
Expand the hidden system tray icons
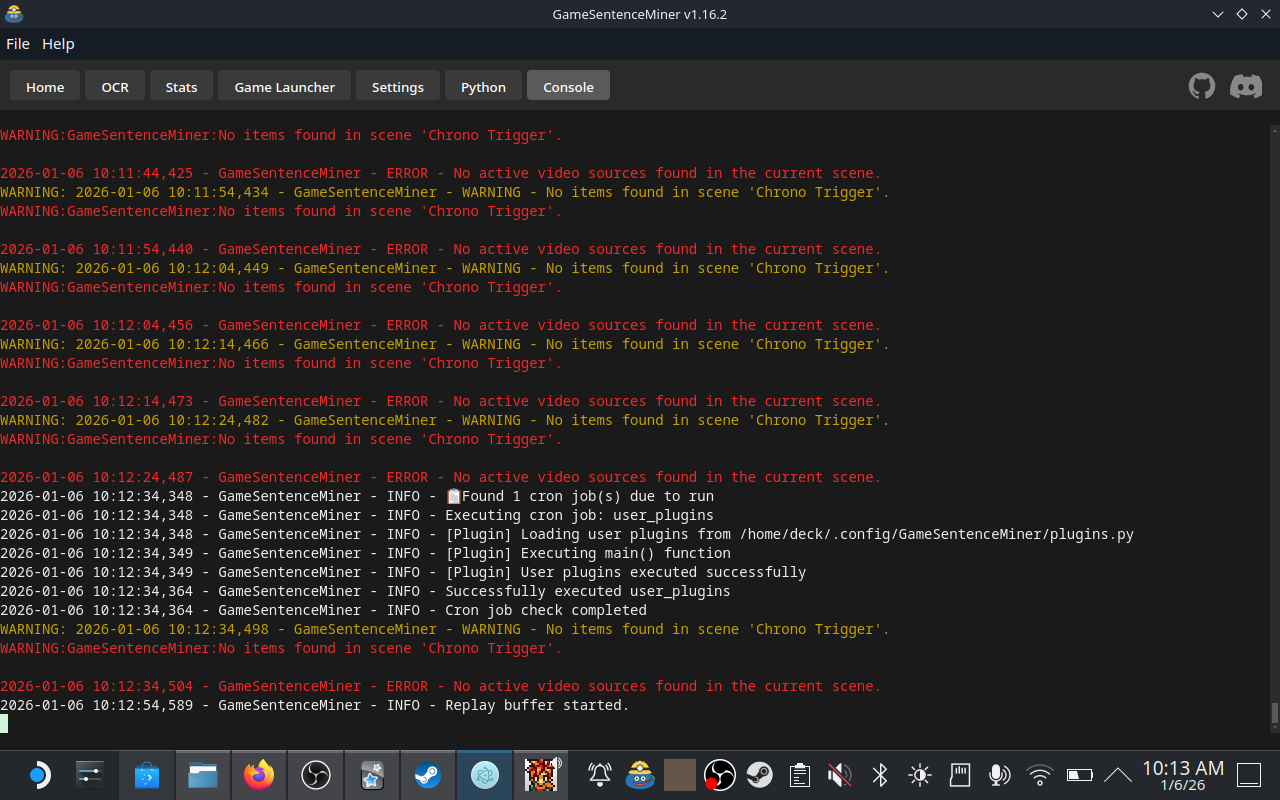click(1118, 775)
